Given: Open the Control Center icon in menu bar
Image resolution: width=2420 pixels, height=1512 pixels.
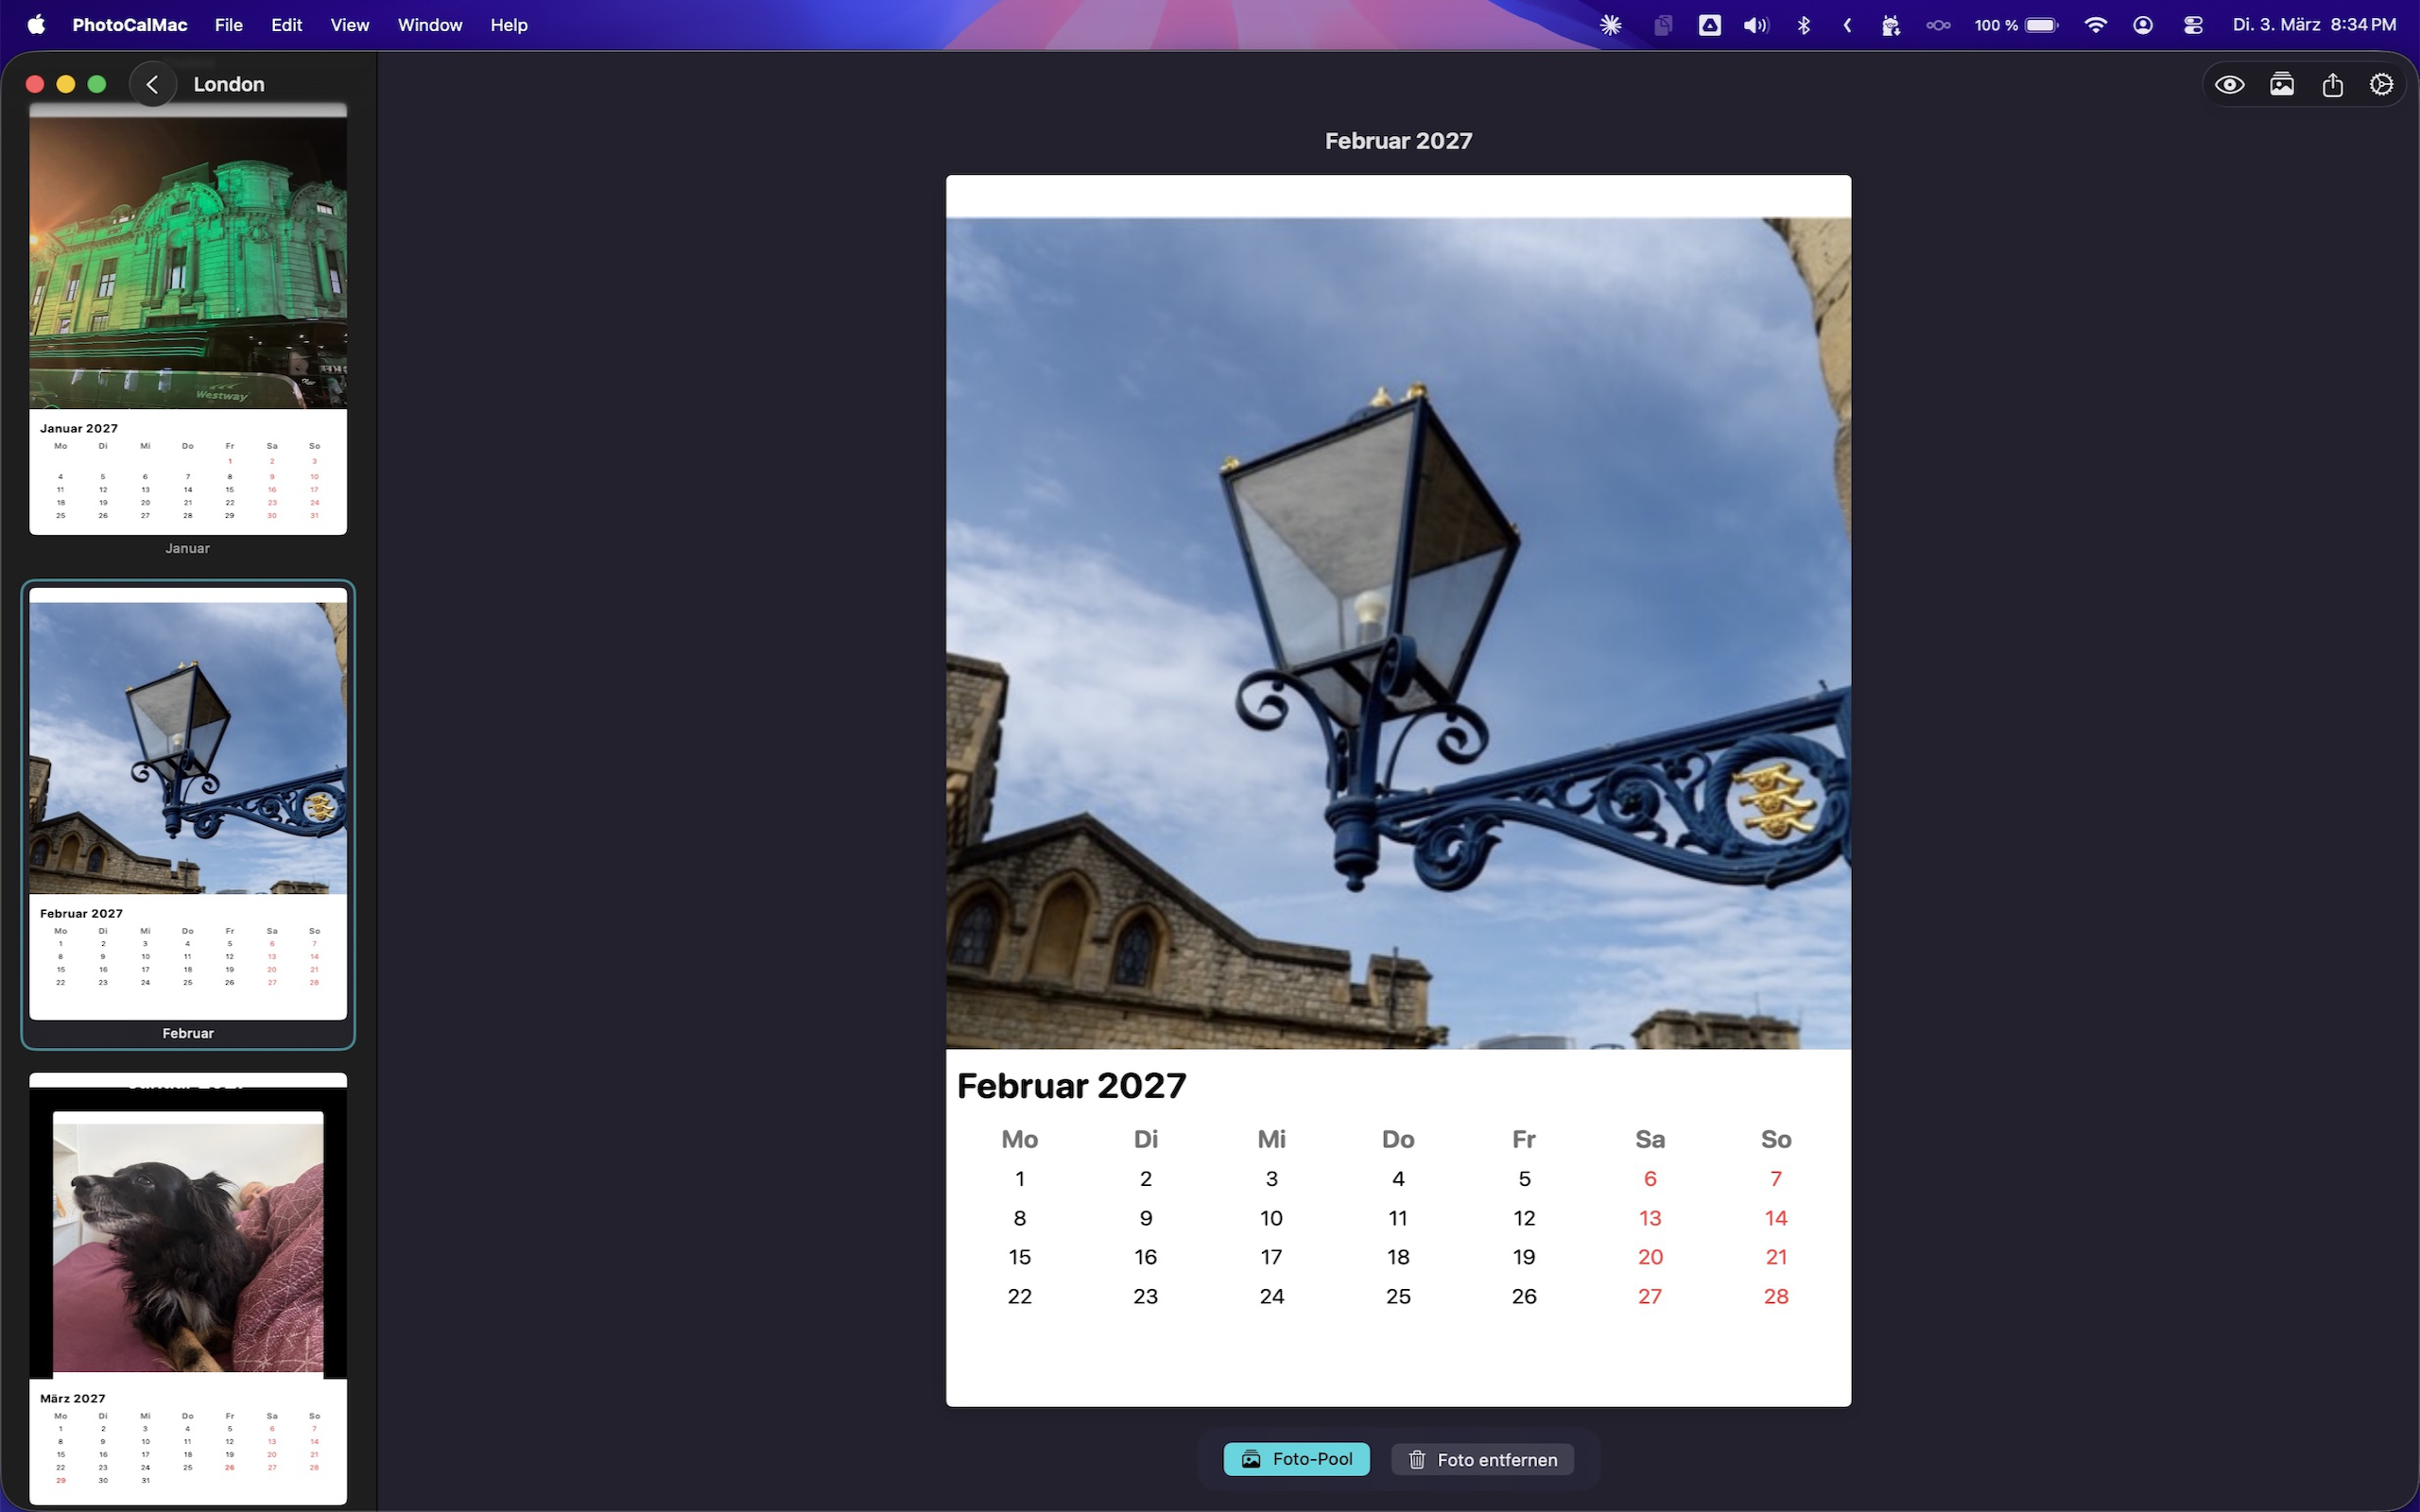Looking at the screenshot, I should [2192, 25].
